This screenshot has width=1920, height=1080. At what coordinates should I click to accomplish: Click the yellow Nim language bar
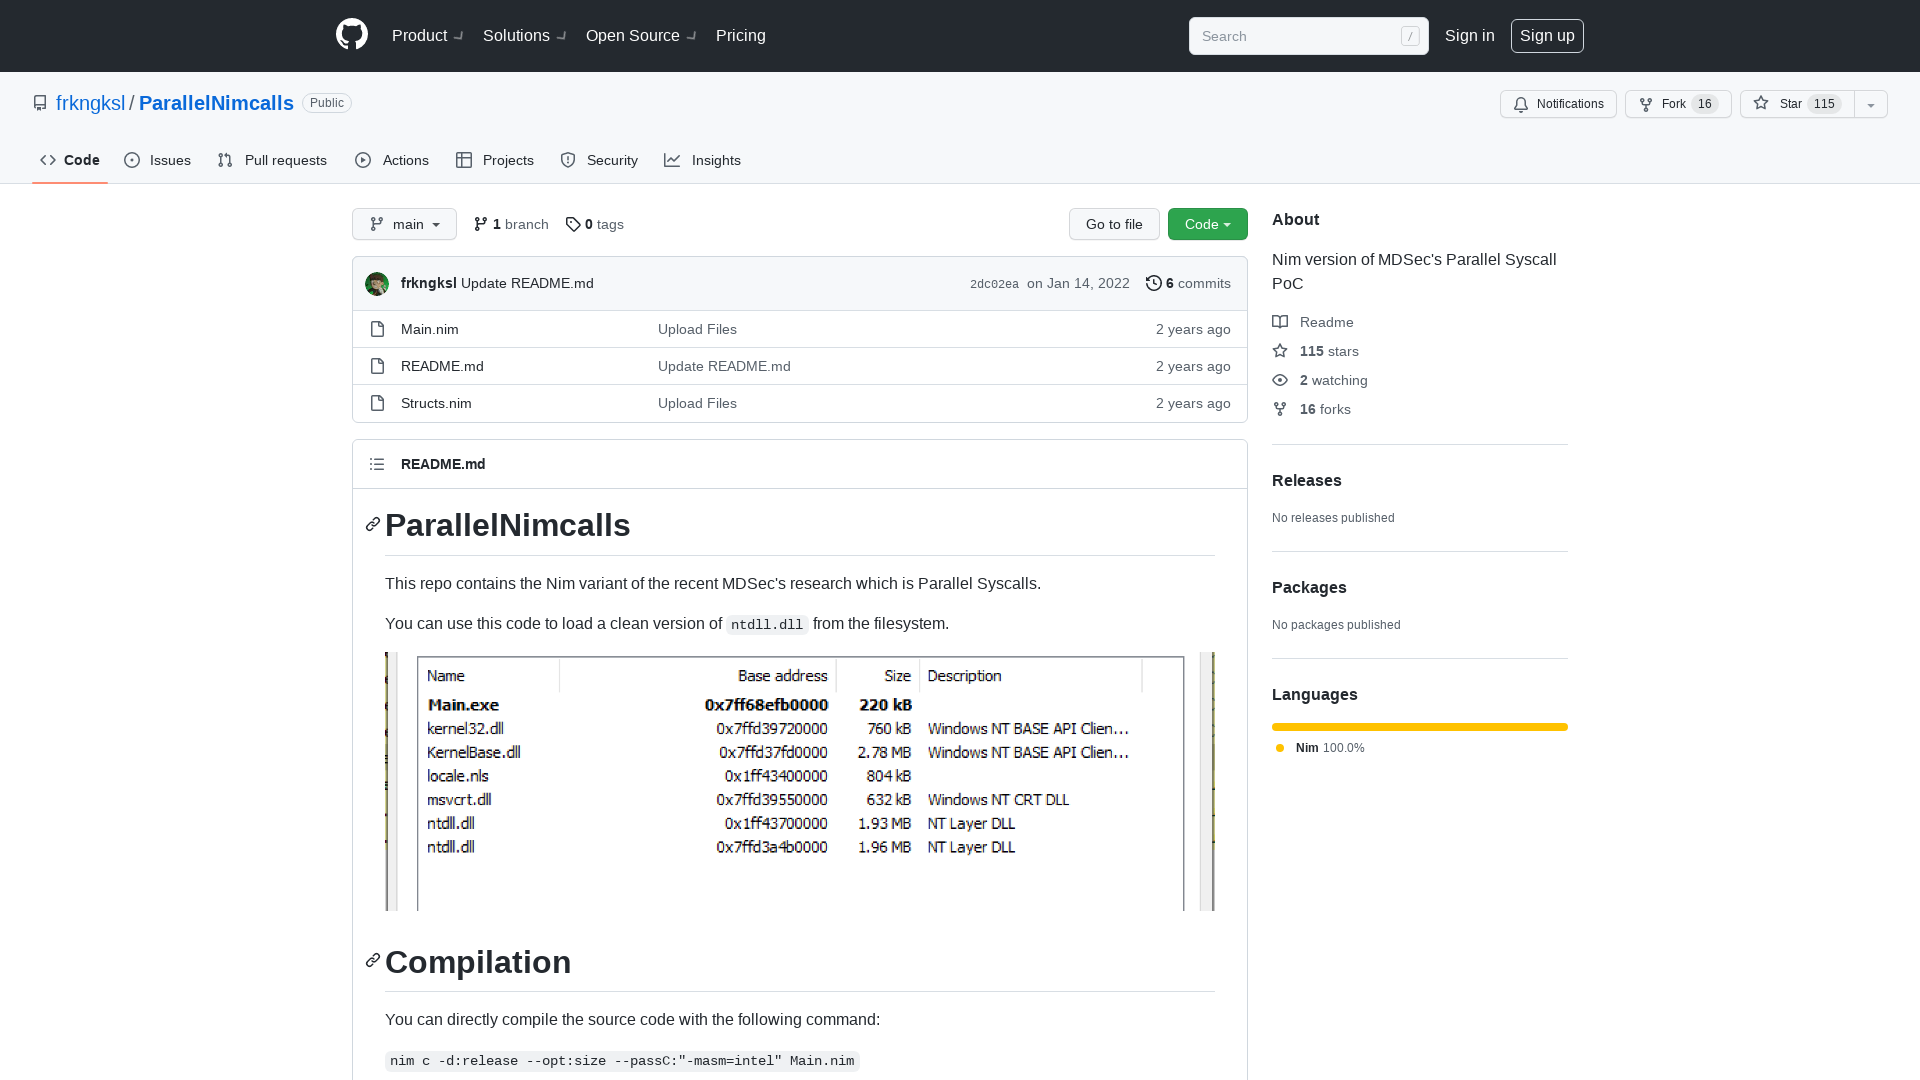[1420, 727]
